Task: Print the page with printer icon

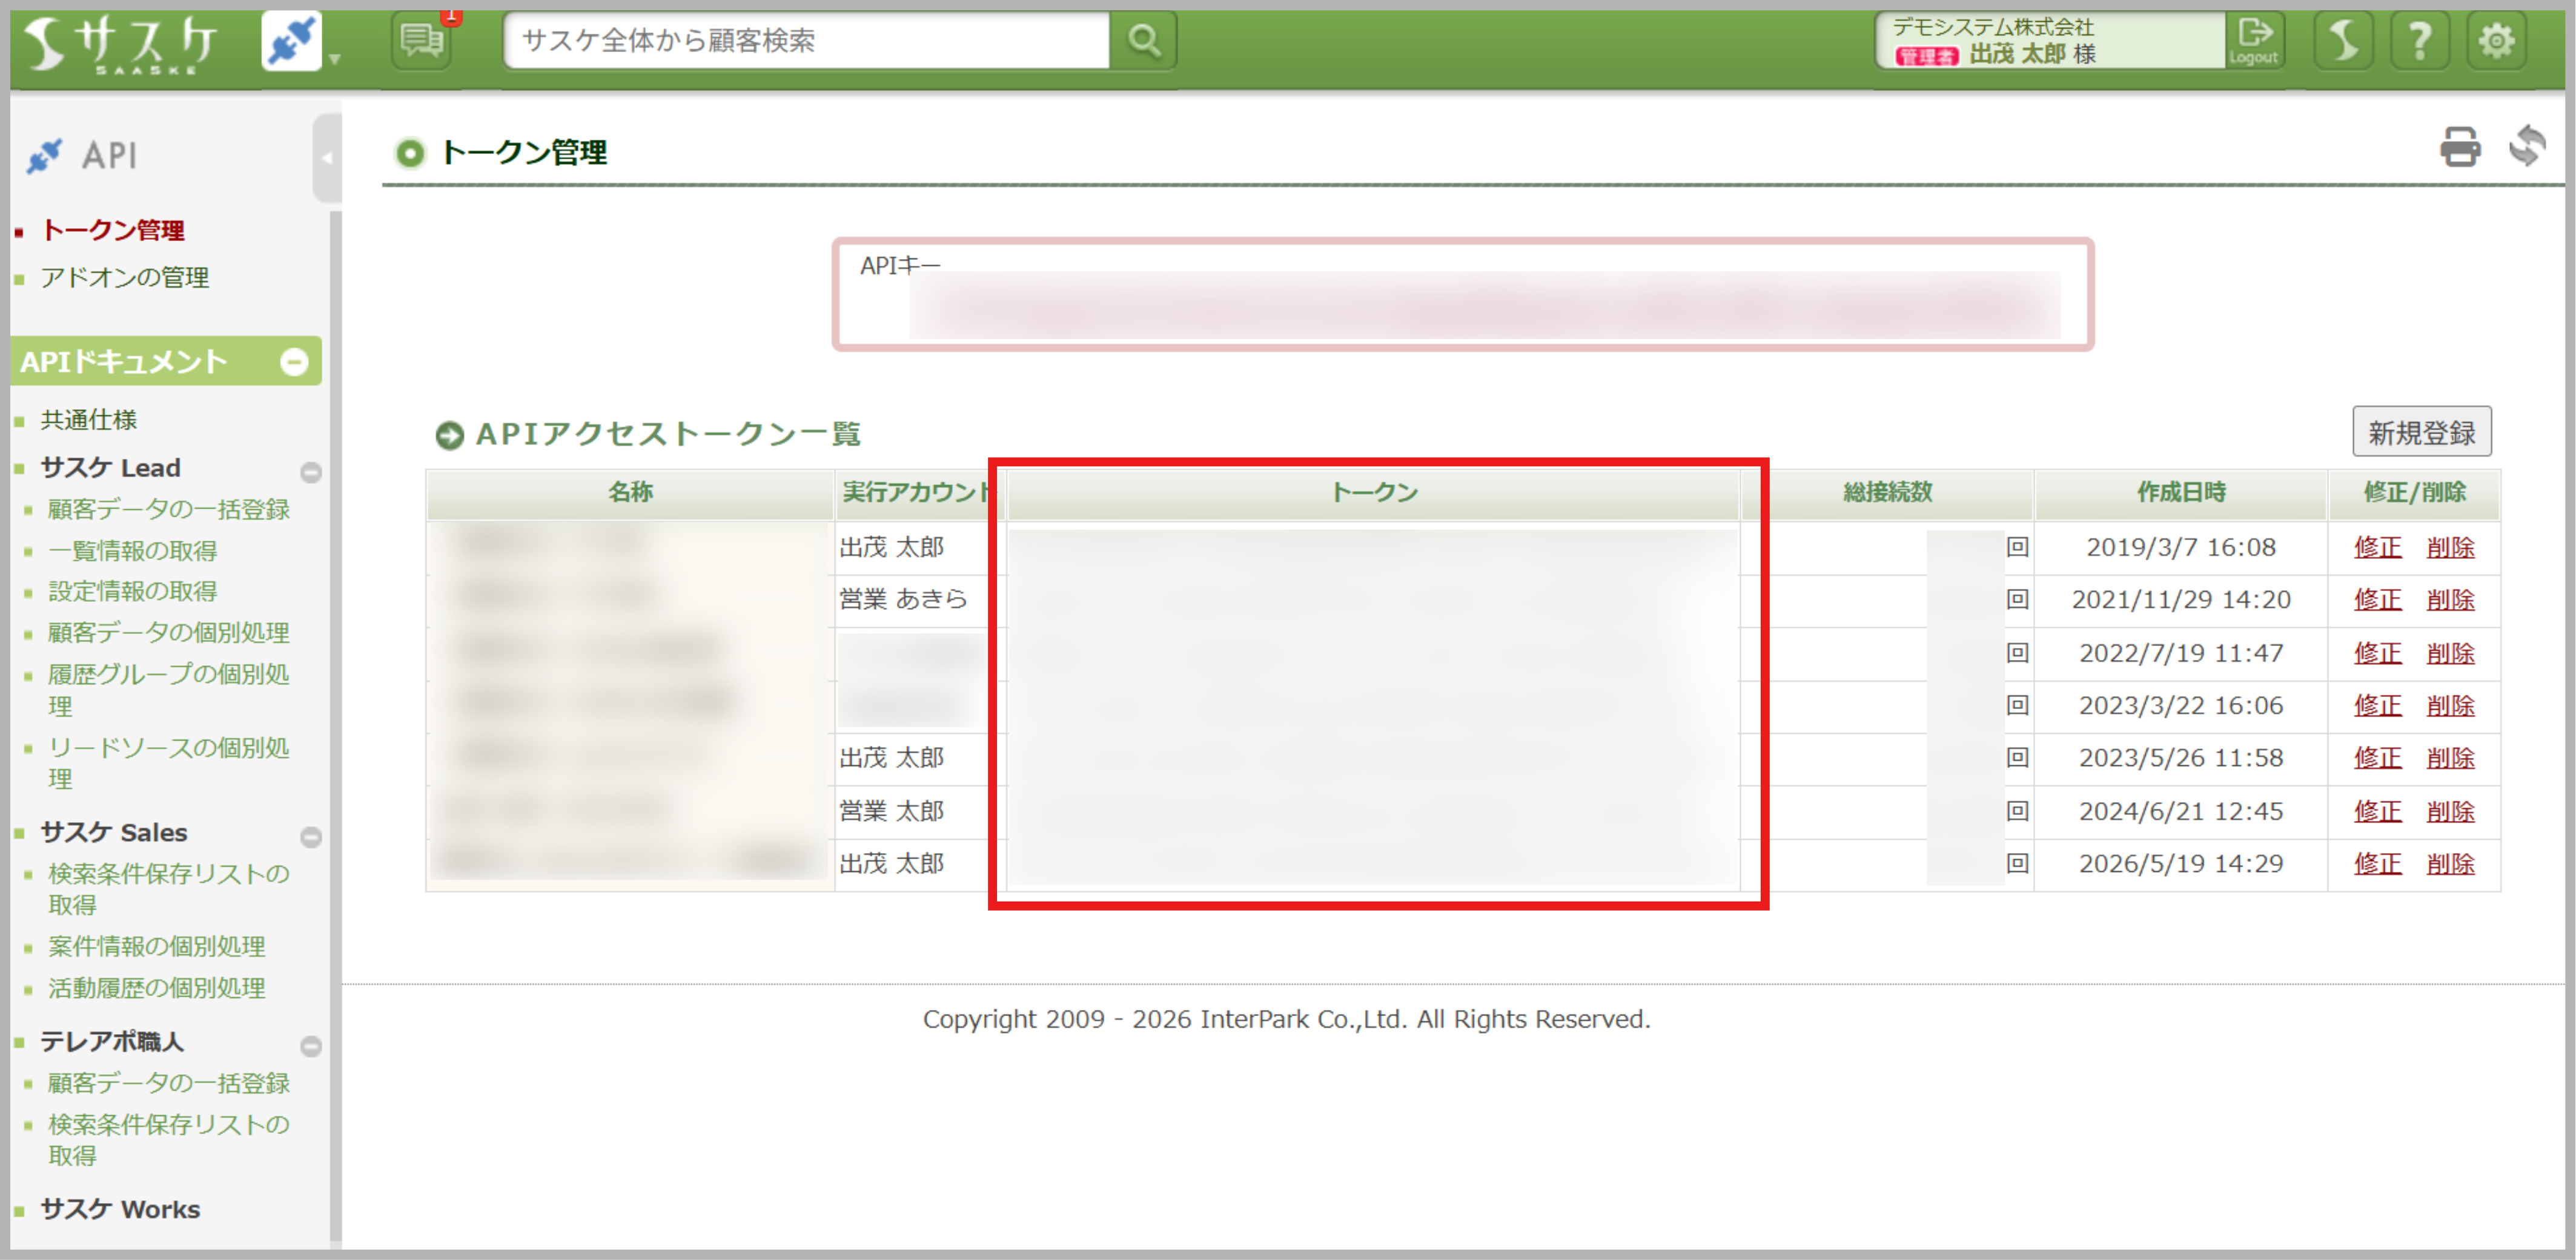Action: tap(2459, 147)
